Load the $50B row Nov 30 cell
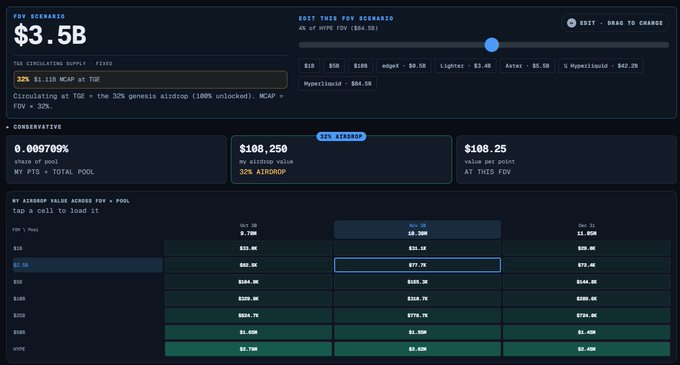Viewport: 680px width, 365px height. click(417, 332)
